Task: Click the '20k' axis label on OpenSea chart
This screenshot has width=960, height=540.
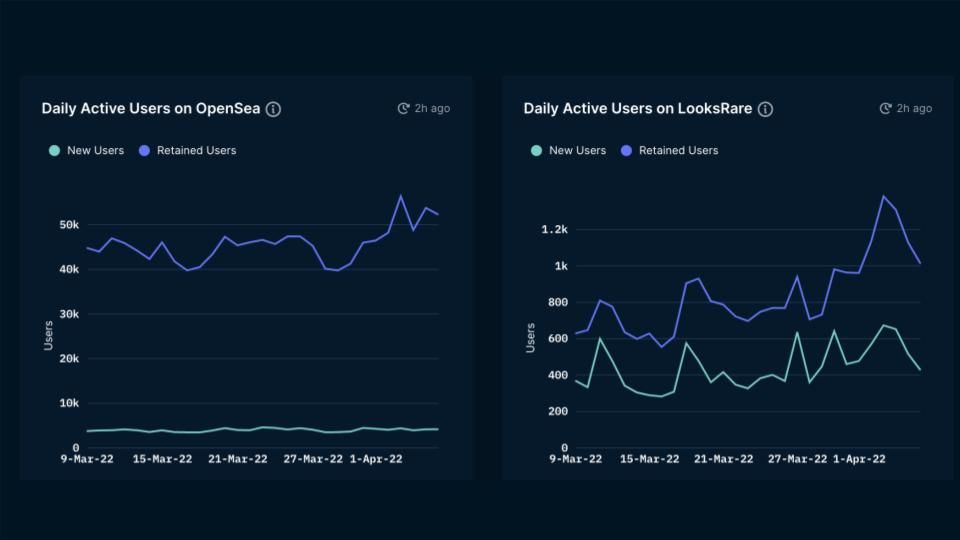Action: pyautogui.click(x=69, y=359)
